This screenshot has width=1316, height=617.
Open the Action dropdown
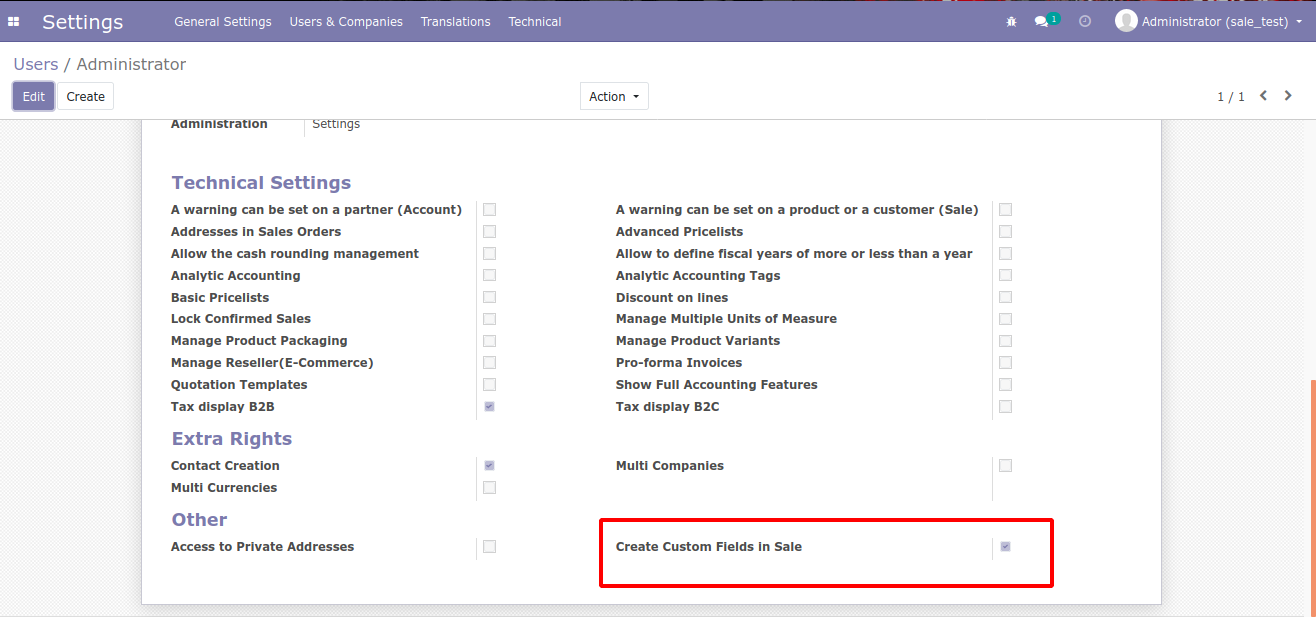tap(614, 96)
